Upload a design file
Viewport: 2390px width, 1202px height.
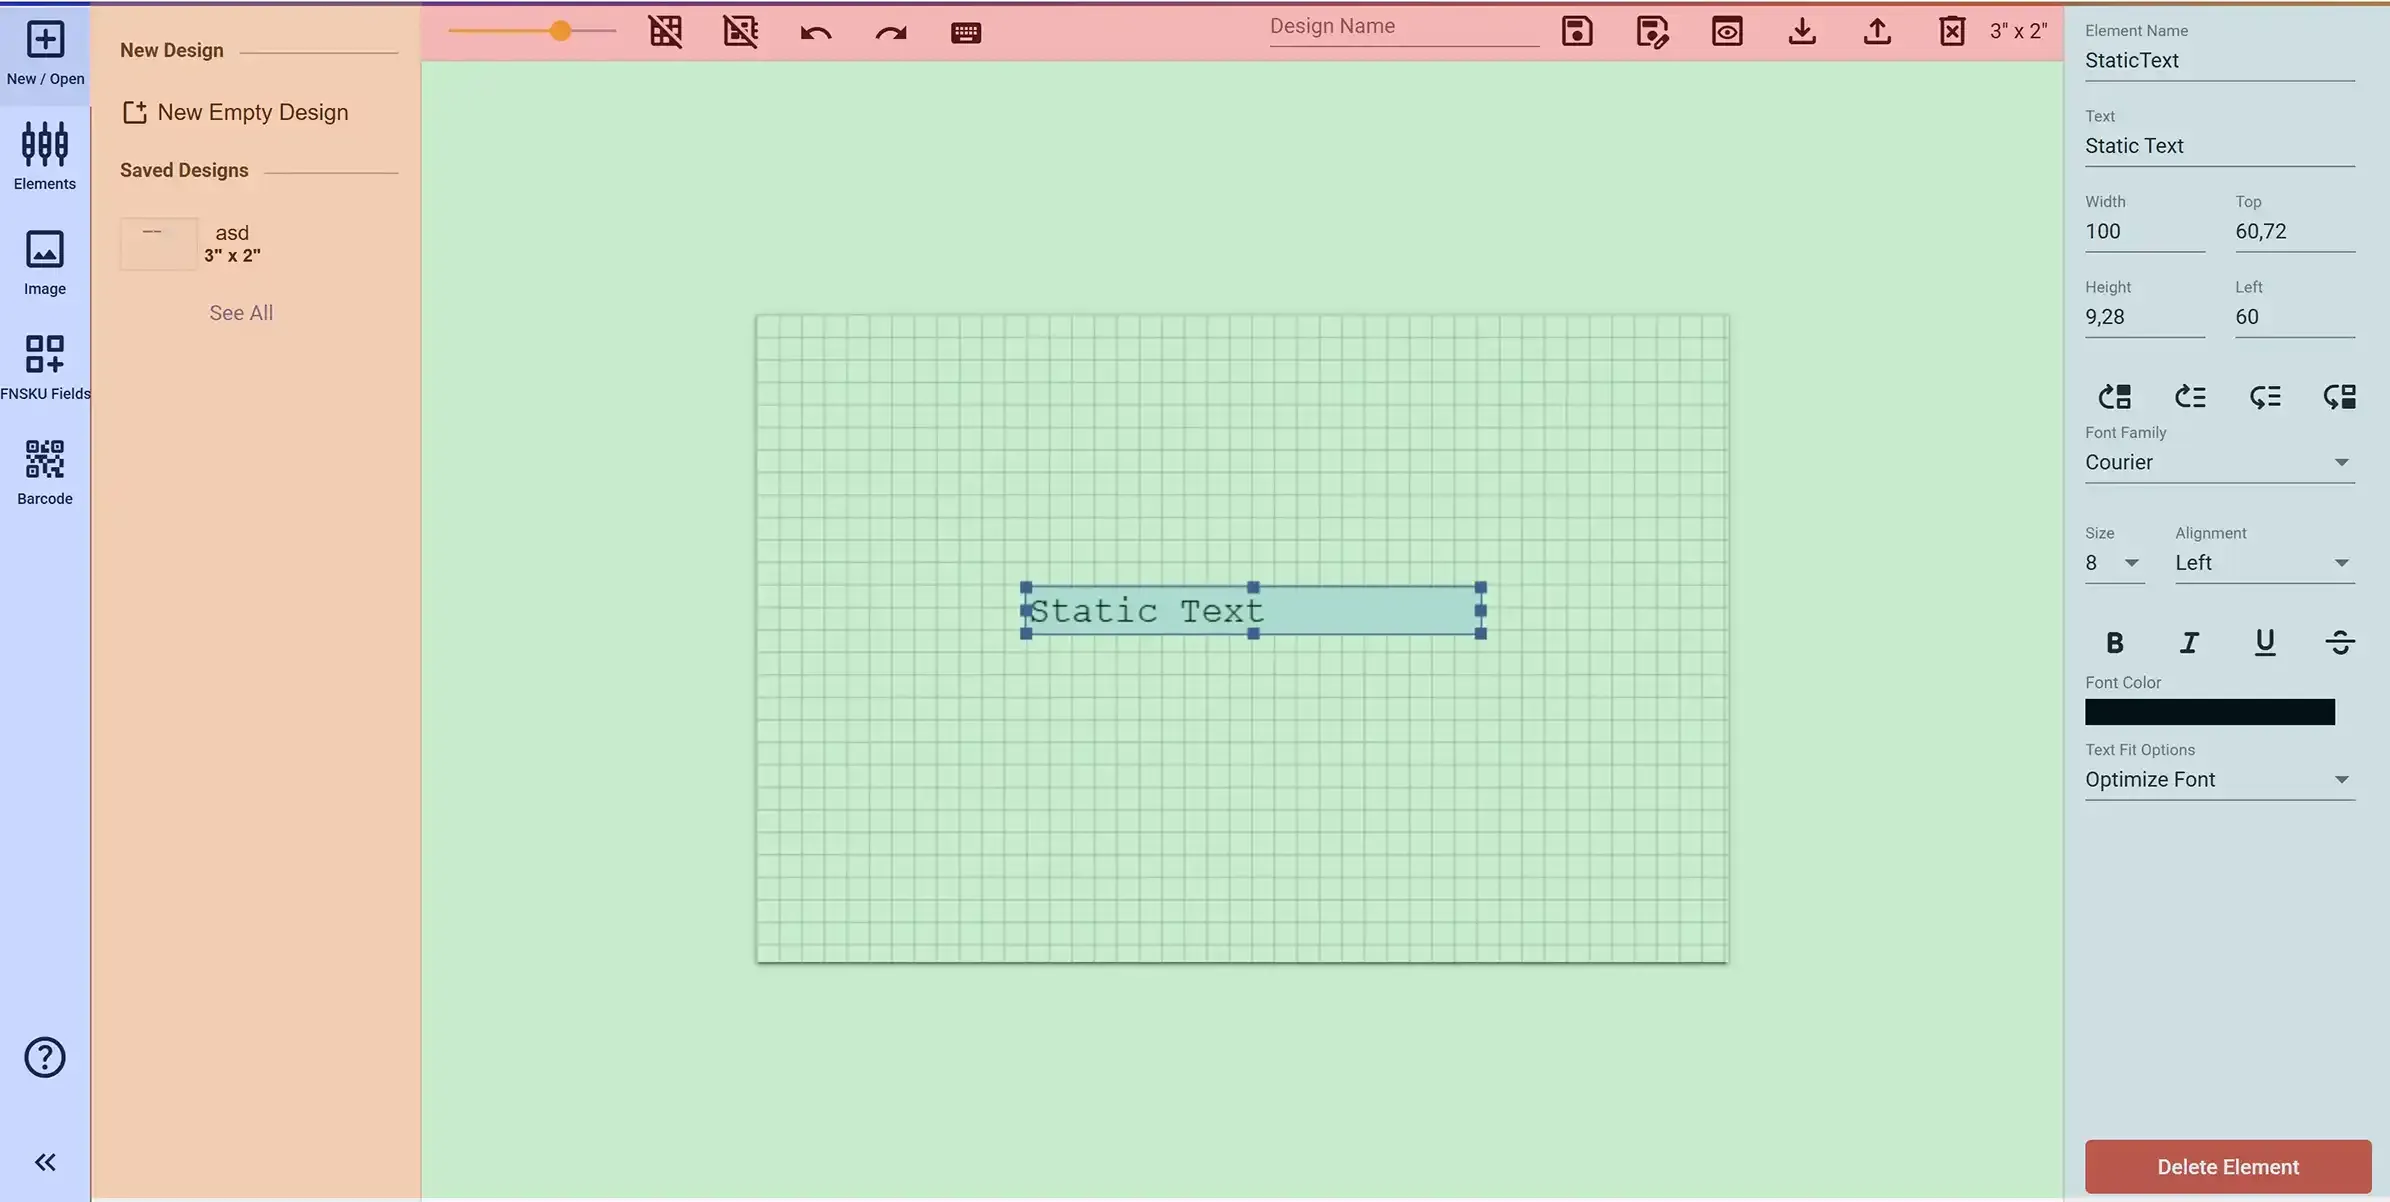tap(1877, 31)
